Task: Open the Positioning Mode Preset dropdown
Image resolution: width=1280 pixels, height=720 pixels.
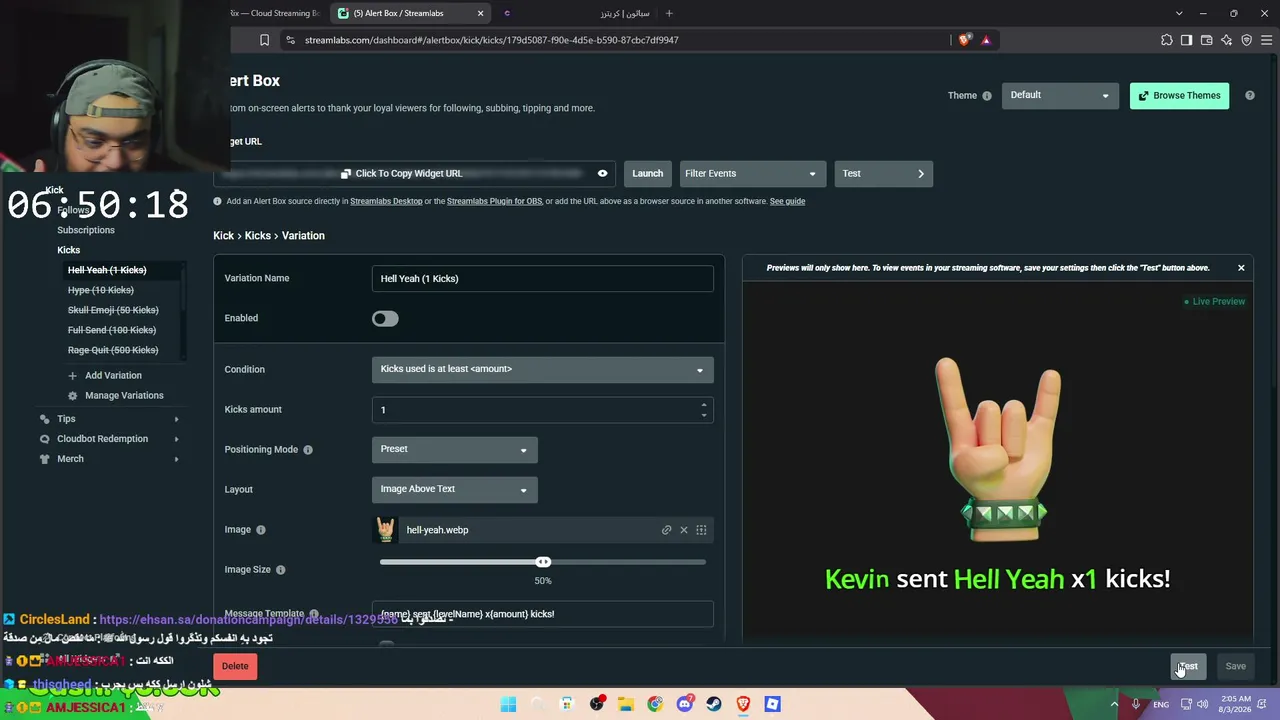Action: pos(455,450)
